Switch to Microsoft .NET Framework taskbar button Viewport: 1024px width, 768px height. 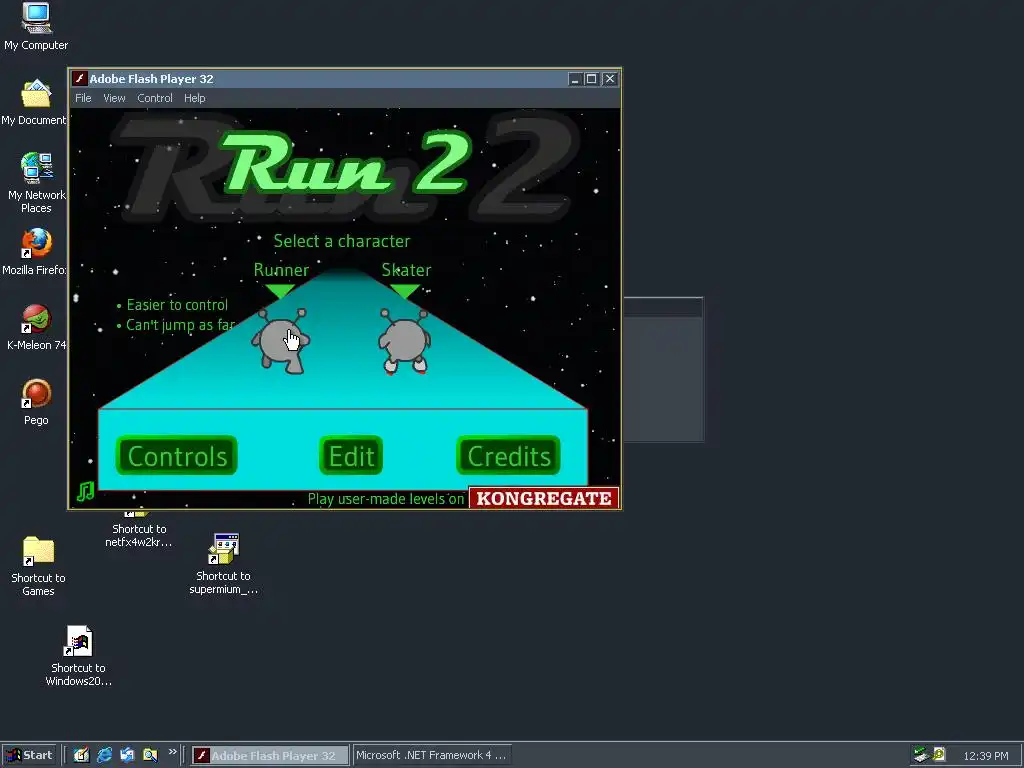pyautogui.click(x=431, y=756)
